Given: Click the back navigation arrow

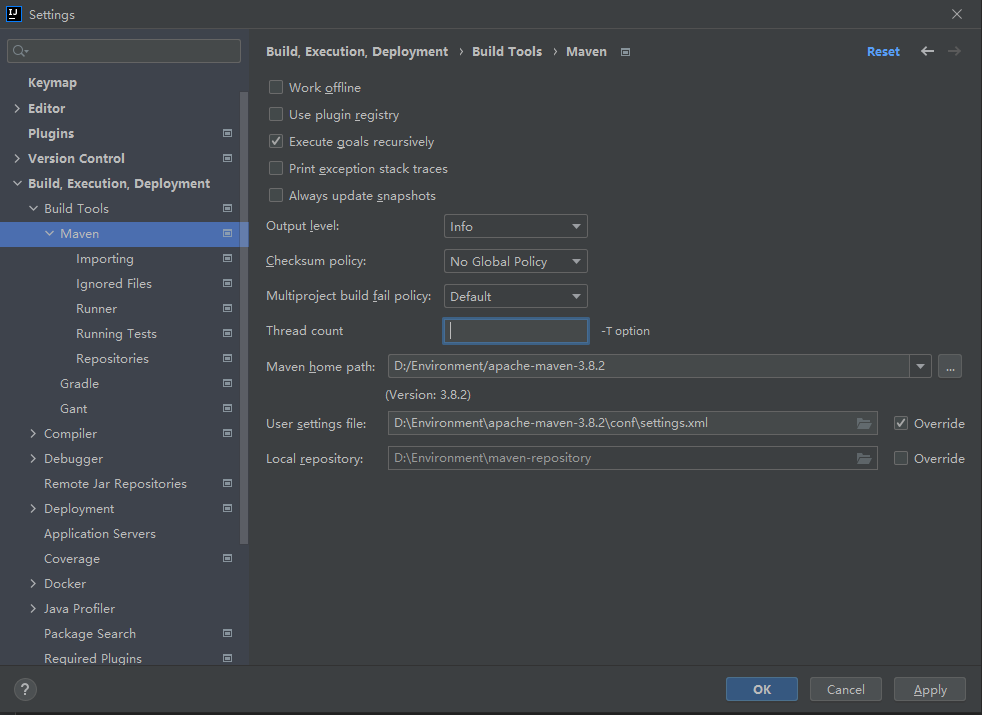Looking at the screenshot, I should tap(927, 51).
